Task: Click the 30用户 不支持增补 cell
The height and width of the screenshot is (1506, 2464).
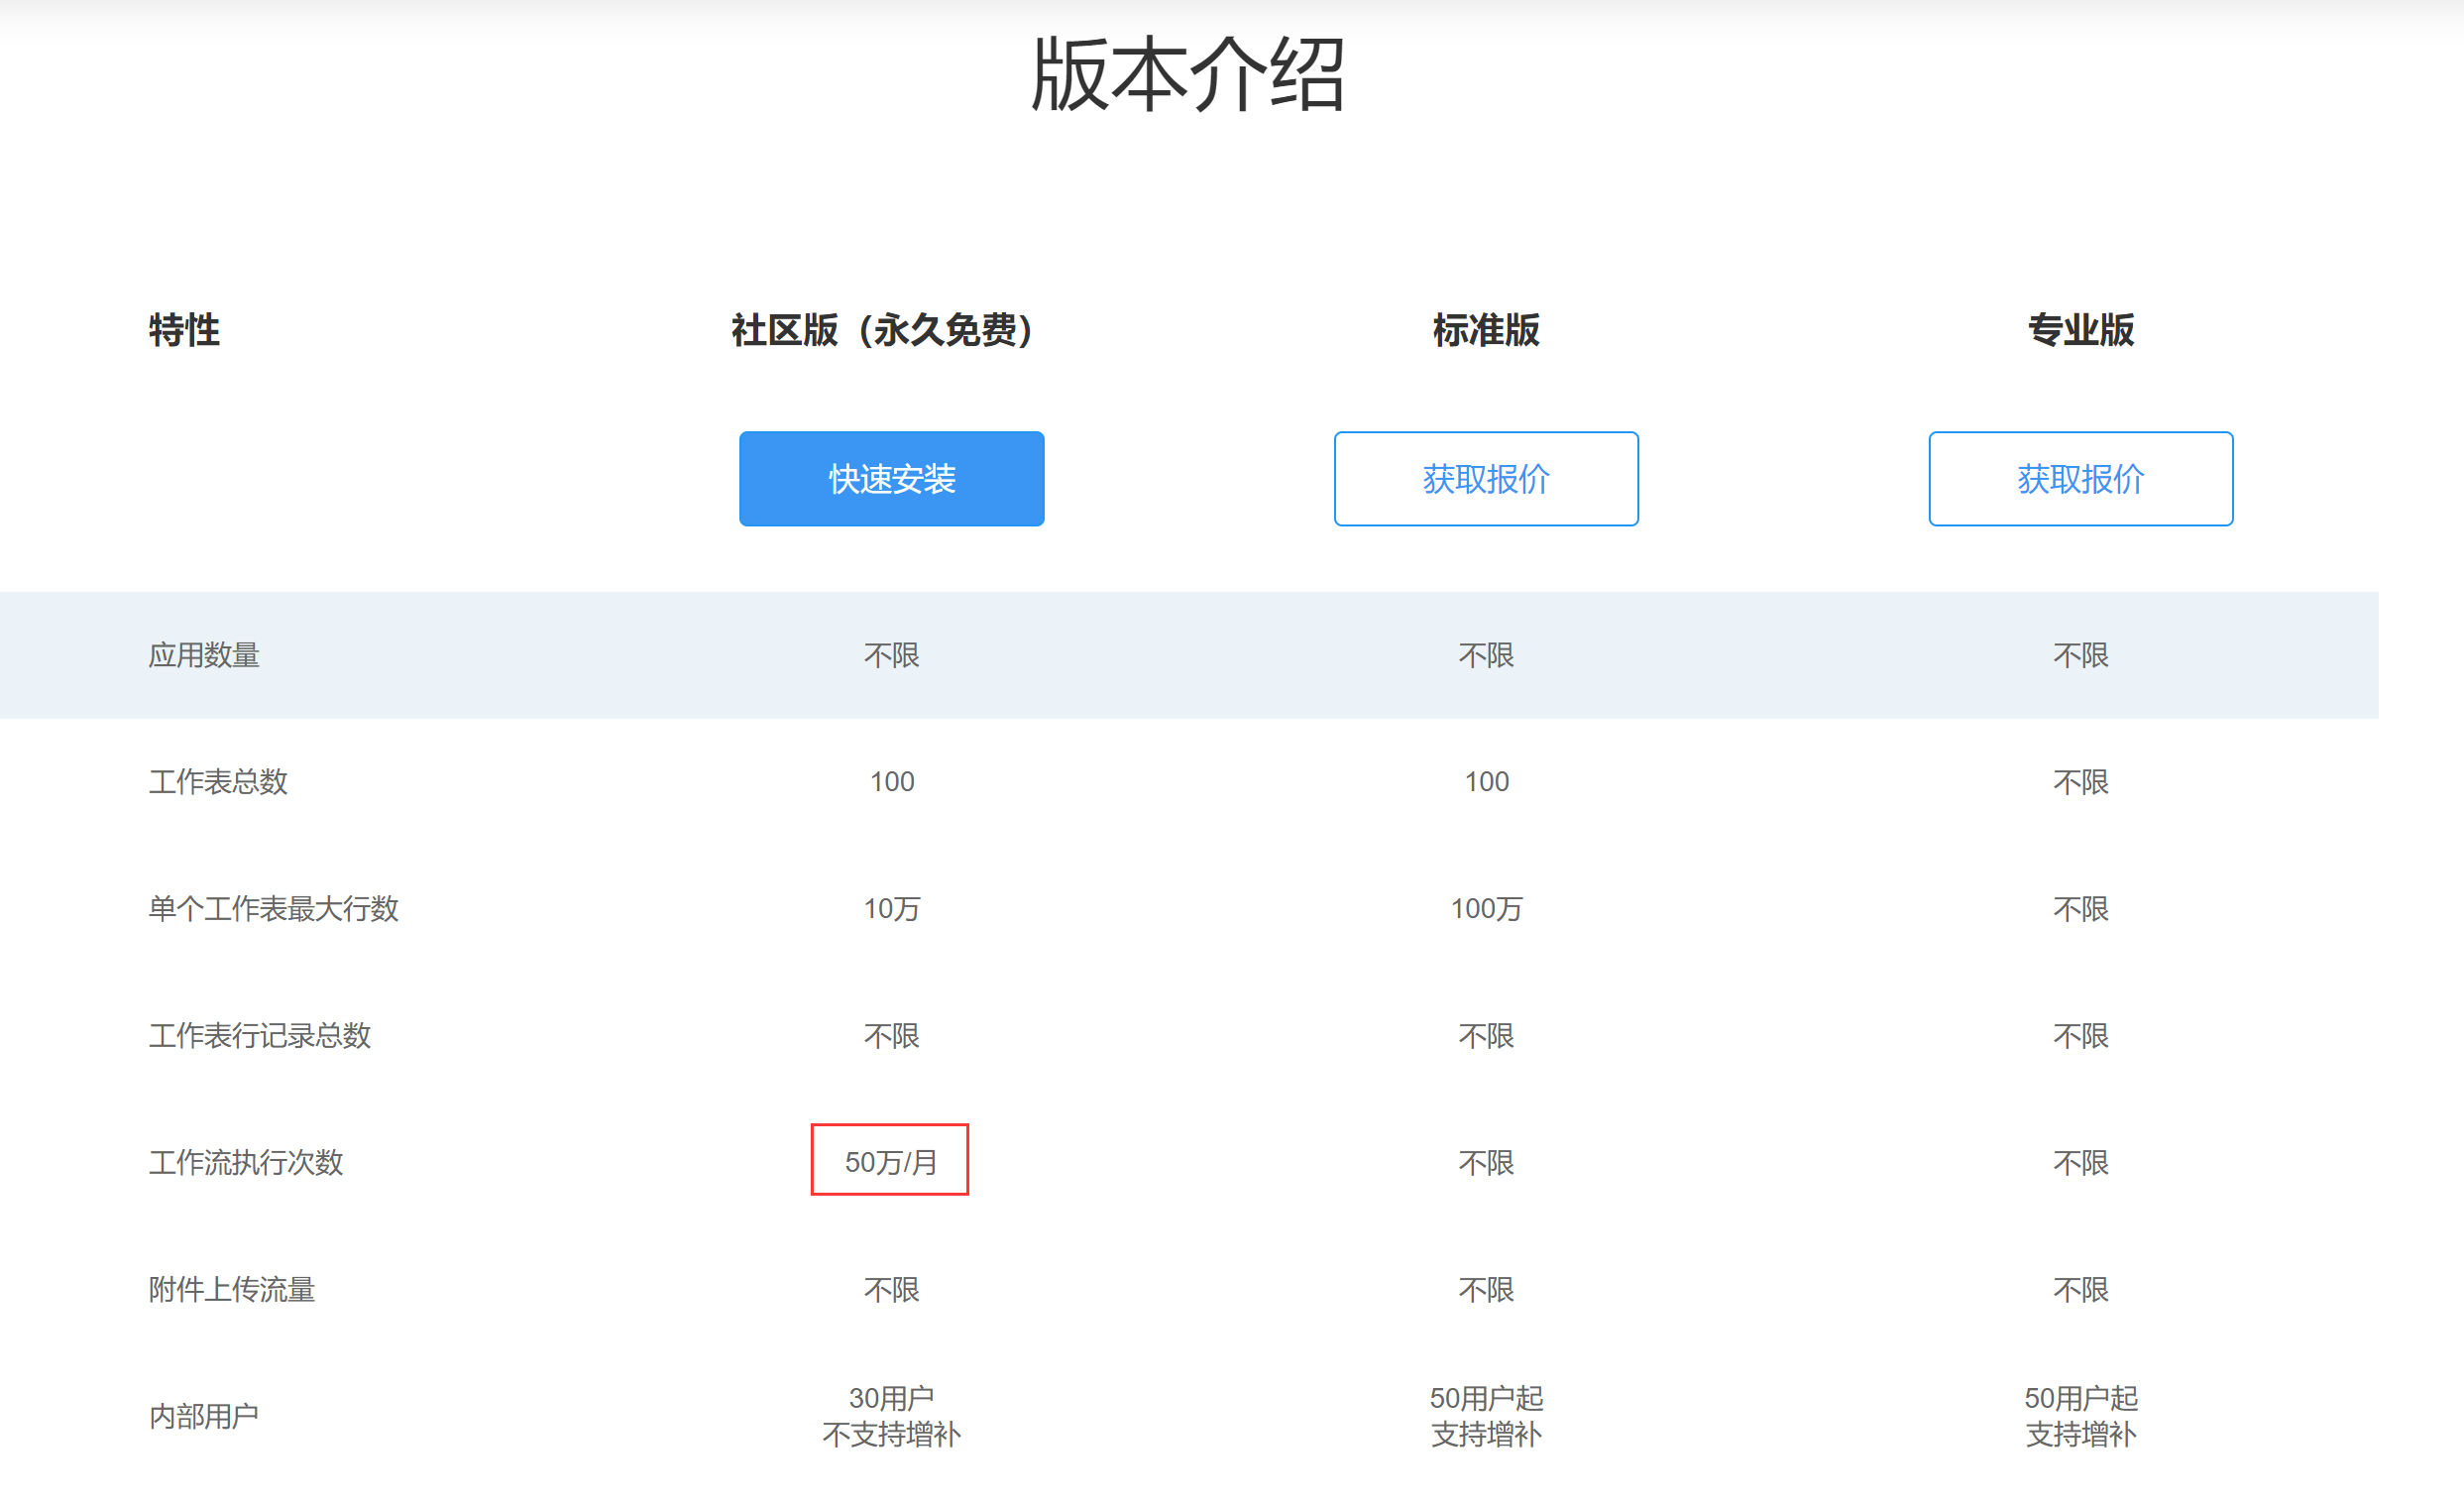Action: pos(891,1416)
